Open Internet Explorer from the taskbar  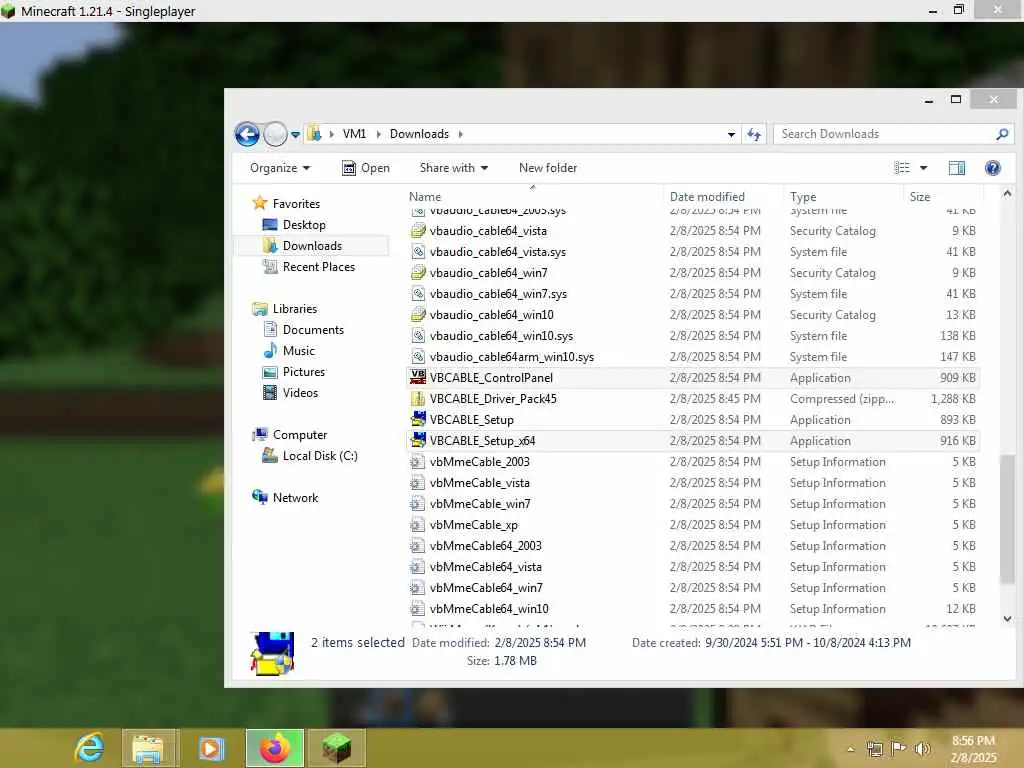[x=89, y=748]
